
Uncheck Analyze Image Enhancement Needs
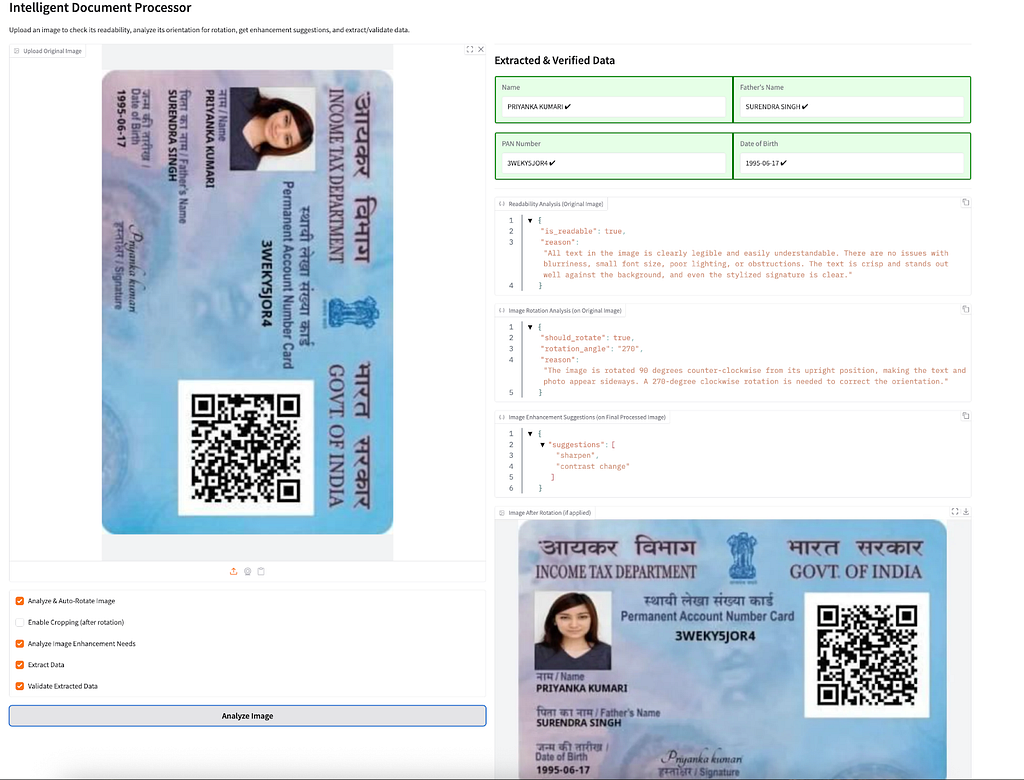20,643
